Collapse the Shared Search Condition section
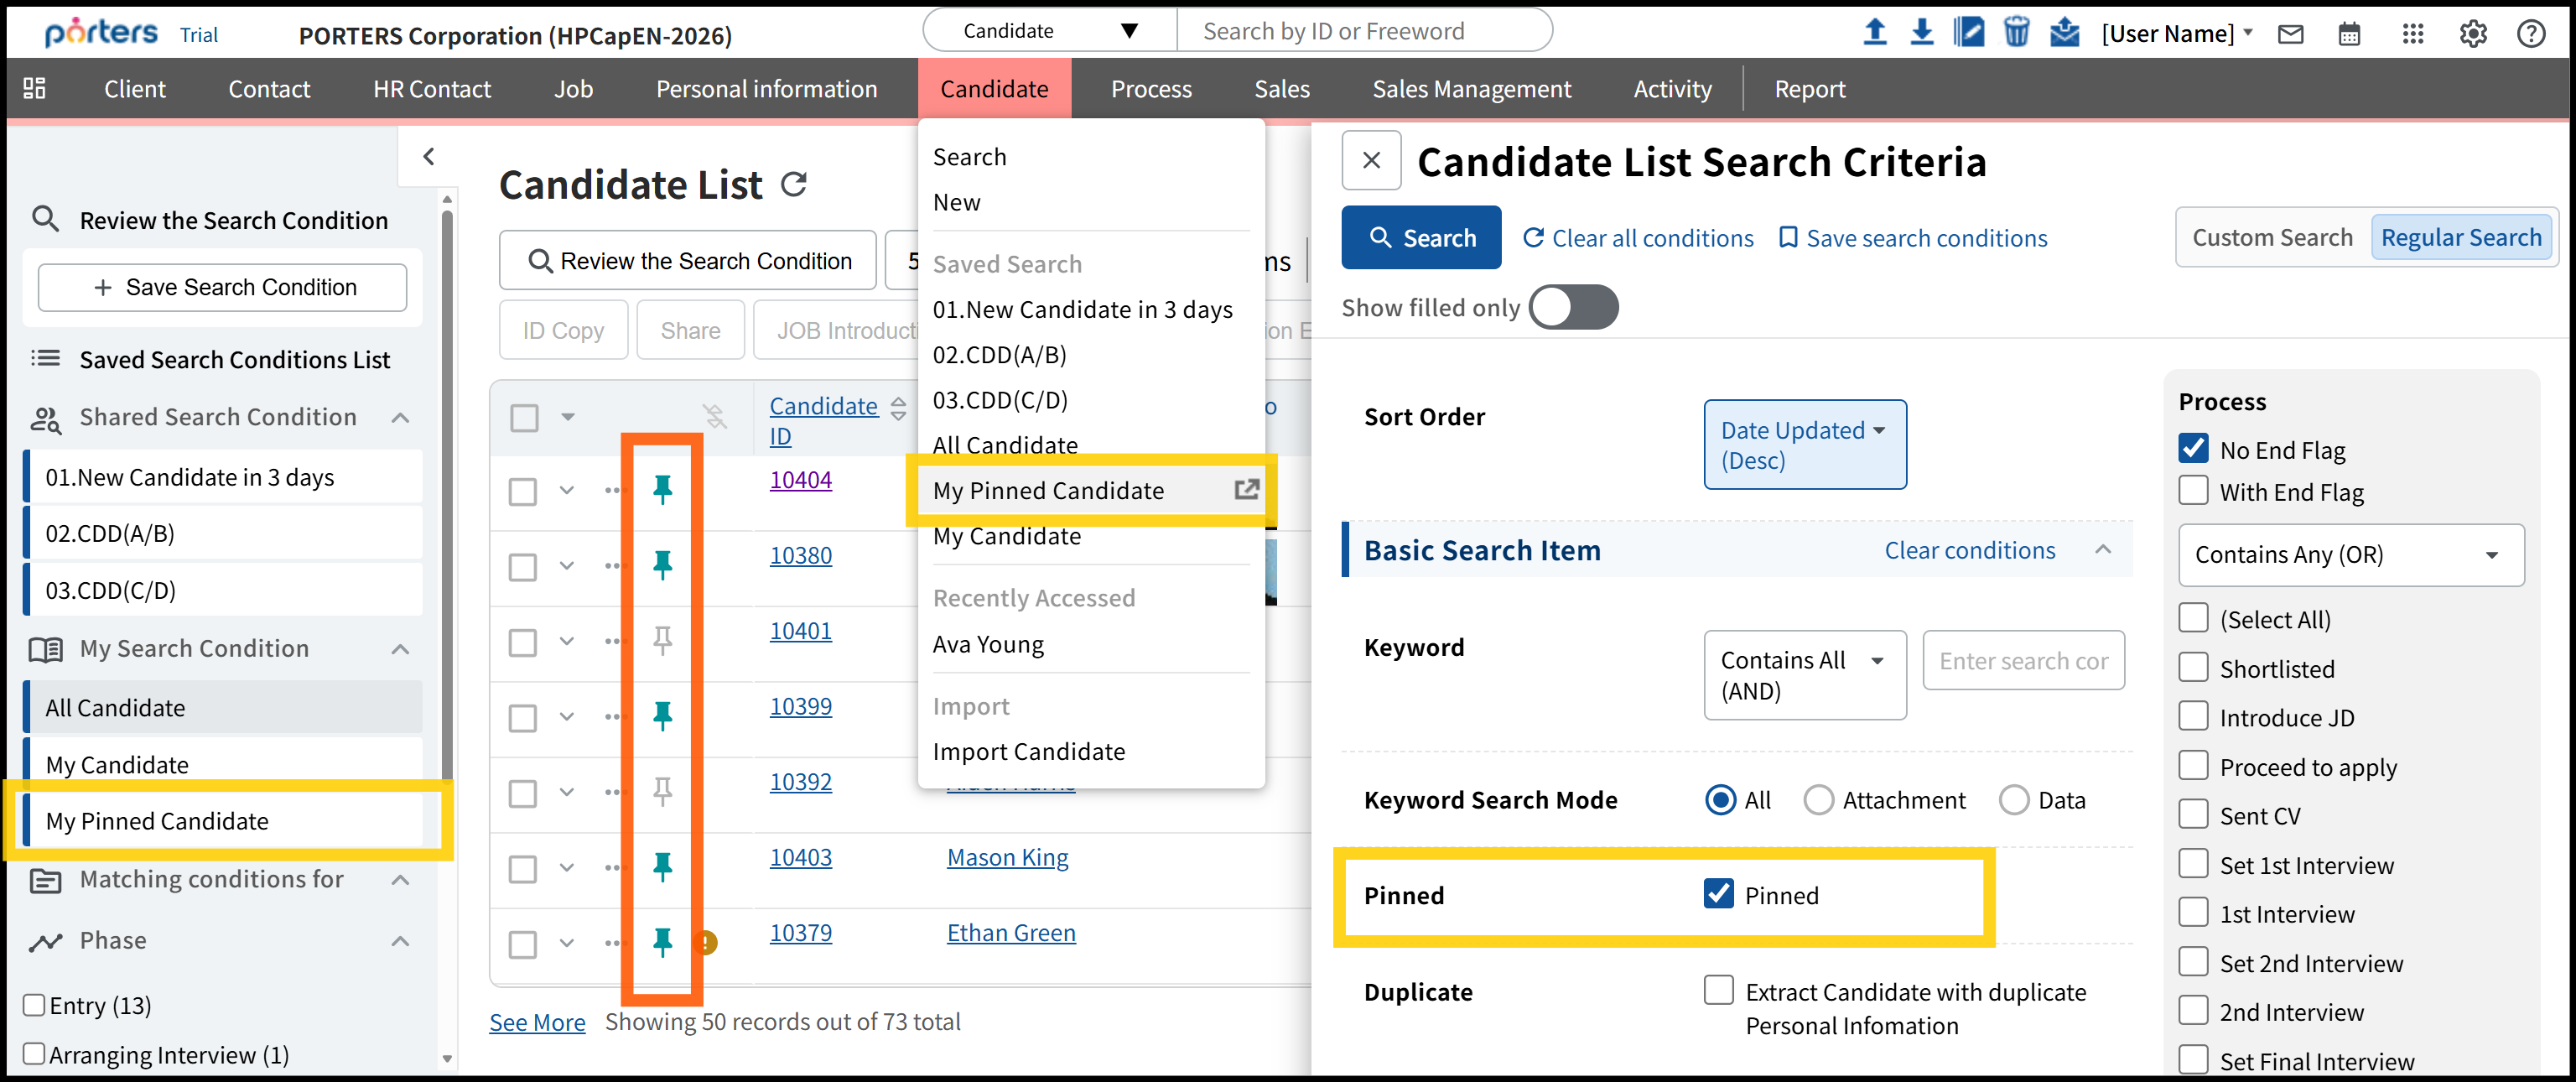This screenshot has width=2576, height=1082. coord(400,417)
